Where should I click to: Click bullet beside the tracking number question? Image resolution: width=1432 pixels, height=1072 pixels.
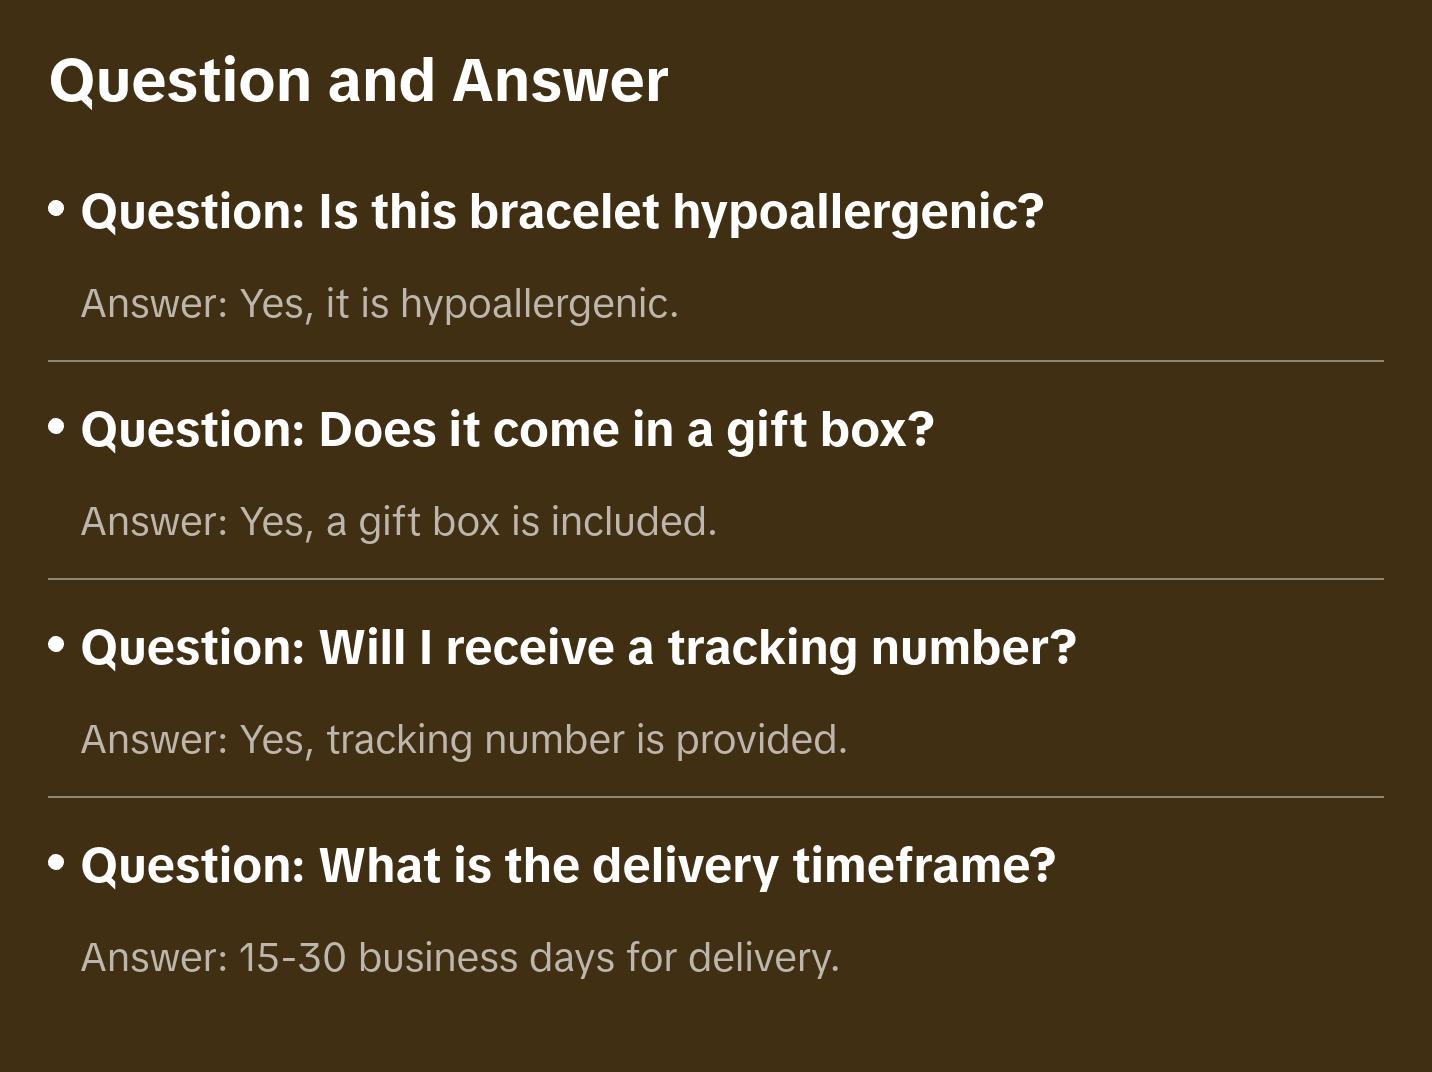[57, 645]
